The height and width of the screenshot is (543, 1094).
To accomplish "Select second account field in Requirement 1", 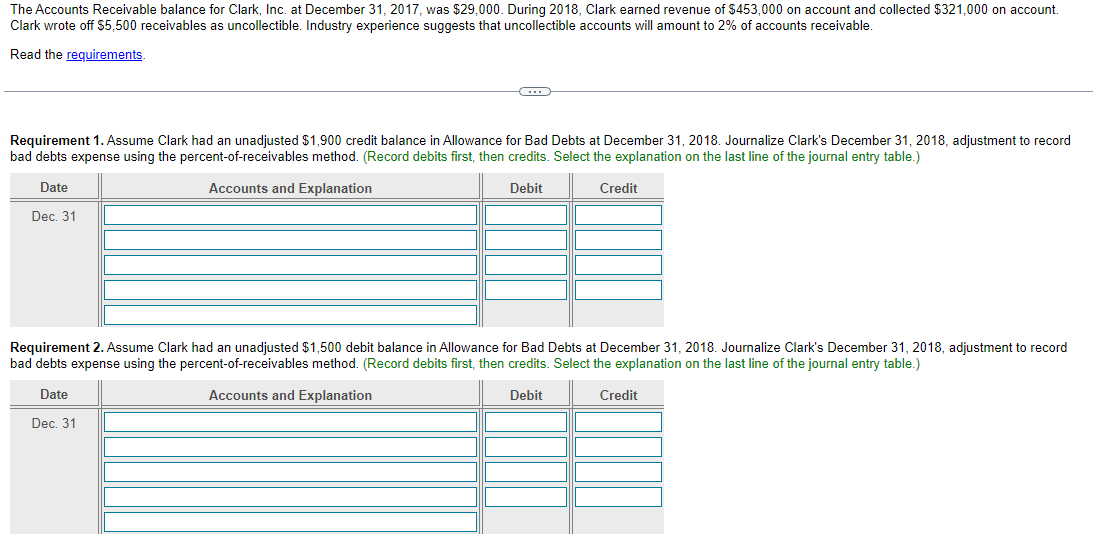I will point(291,240).
